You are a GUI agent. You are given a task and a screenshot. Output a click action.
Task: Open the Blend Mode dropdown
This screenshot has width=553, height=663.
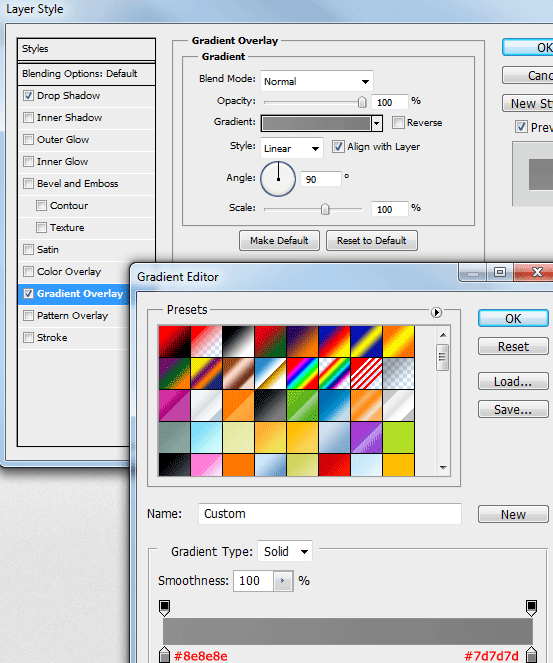[317, 81]
